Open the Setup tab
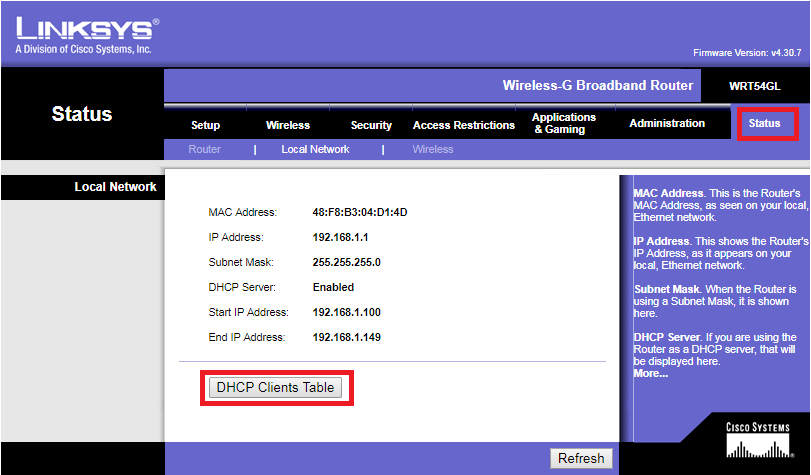The width and height of the screenshot is (811, 475). click(x=205, y=125)
